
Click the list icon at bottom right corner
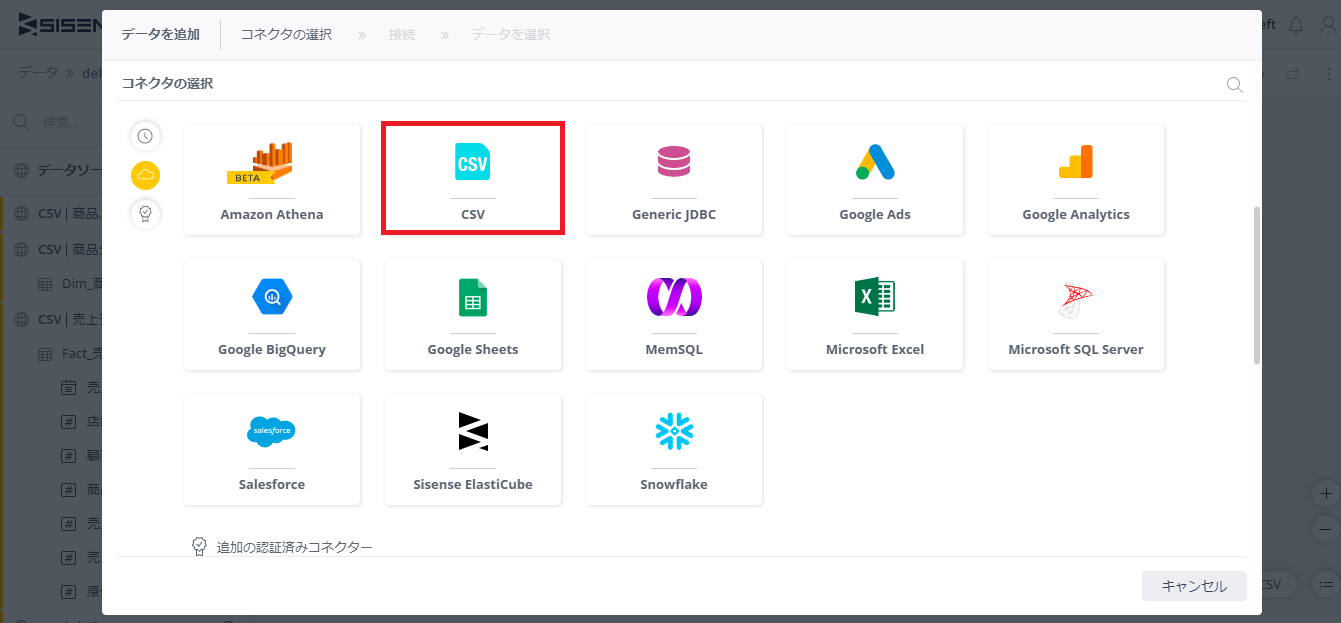(x=1326, y=584)
